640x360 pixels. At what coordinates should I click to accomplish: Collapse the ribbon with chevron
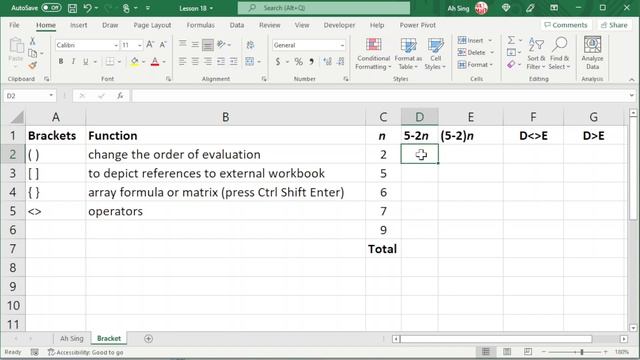point(631,79)
